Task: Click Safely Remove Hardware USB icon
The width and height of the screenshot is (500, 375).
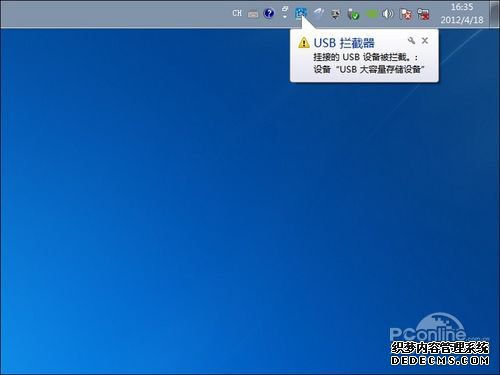Action: coord(353,14)
